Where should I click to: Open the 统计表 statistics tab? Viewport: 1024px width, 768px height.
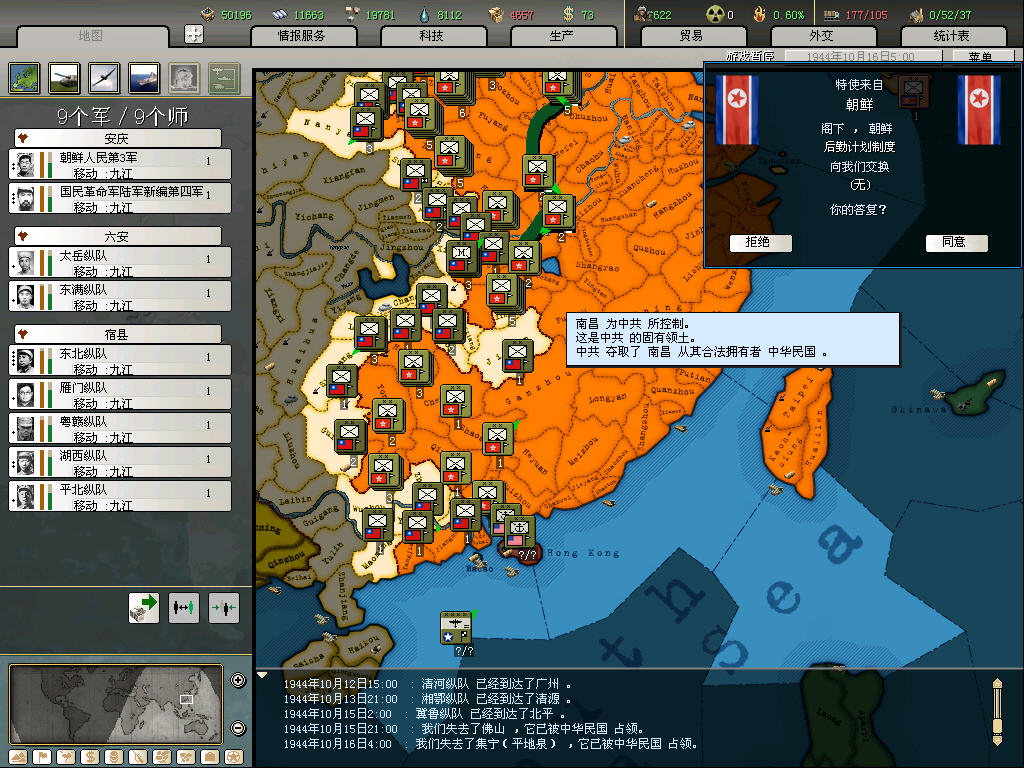click(952, 36)
